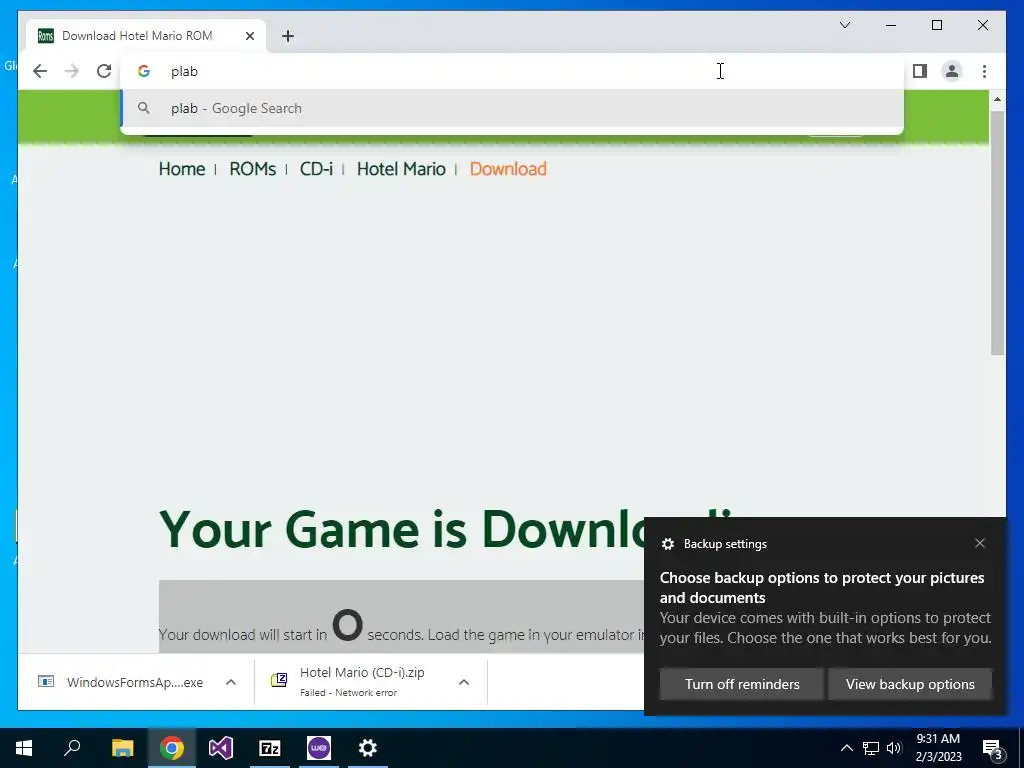The width and height of the screenshot is (1024, 768).
Task: Click the orange Download breadcrumb
Action: click(508, 169)
